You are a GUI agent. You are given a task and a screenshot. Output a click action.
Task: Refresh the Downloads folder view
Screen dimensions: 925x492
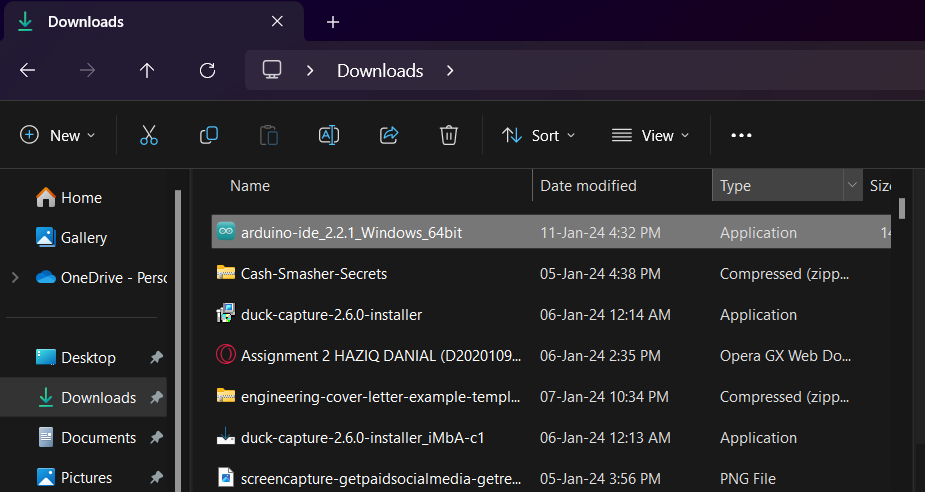(x=208, y=70)
